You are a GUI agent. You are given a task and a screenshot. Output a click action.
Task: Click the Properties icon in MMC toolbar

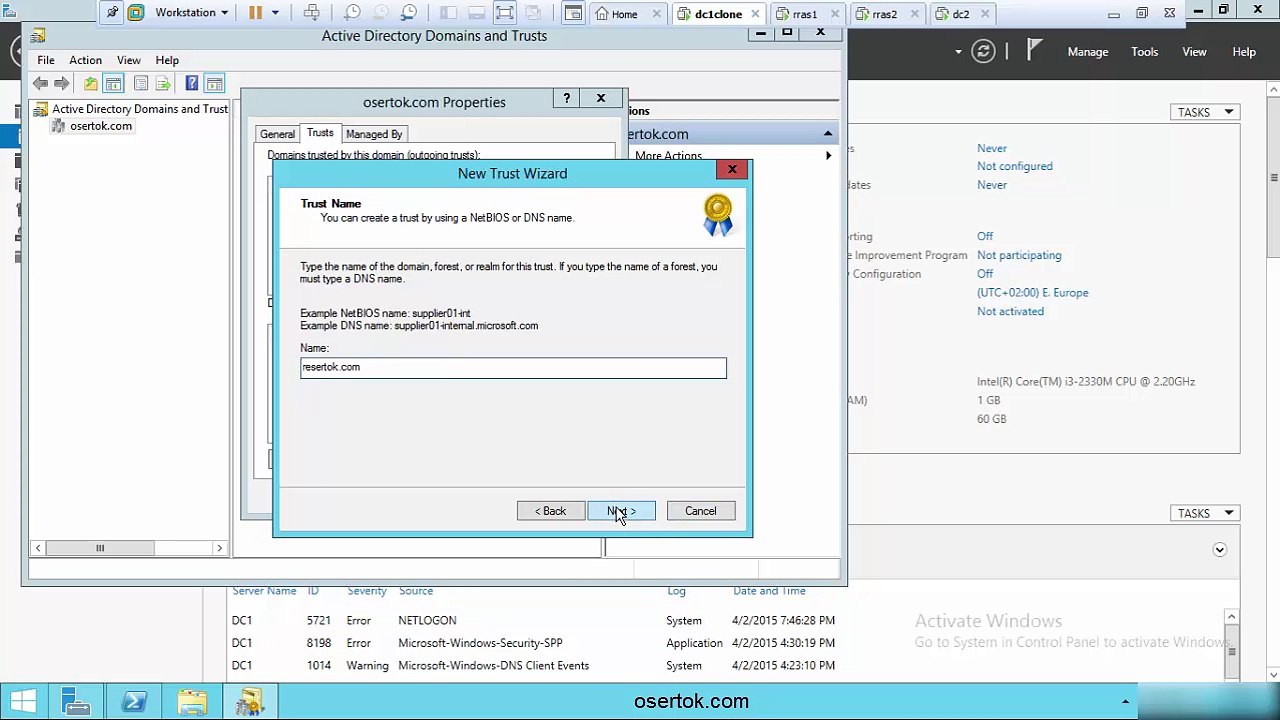pyautogui.click(x=141, y=84)
